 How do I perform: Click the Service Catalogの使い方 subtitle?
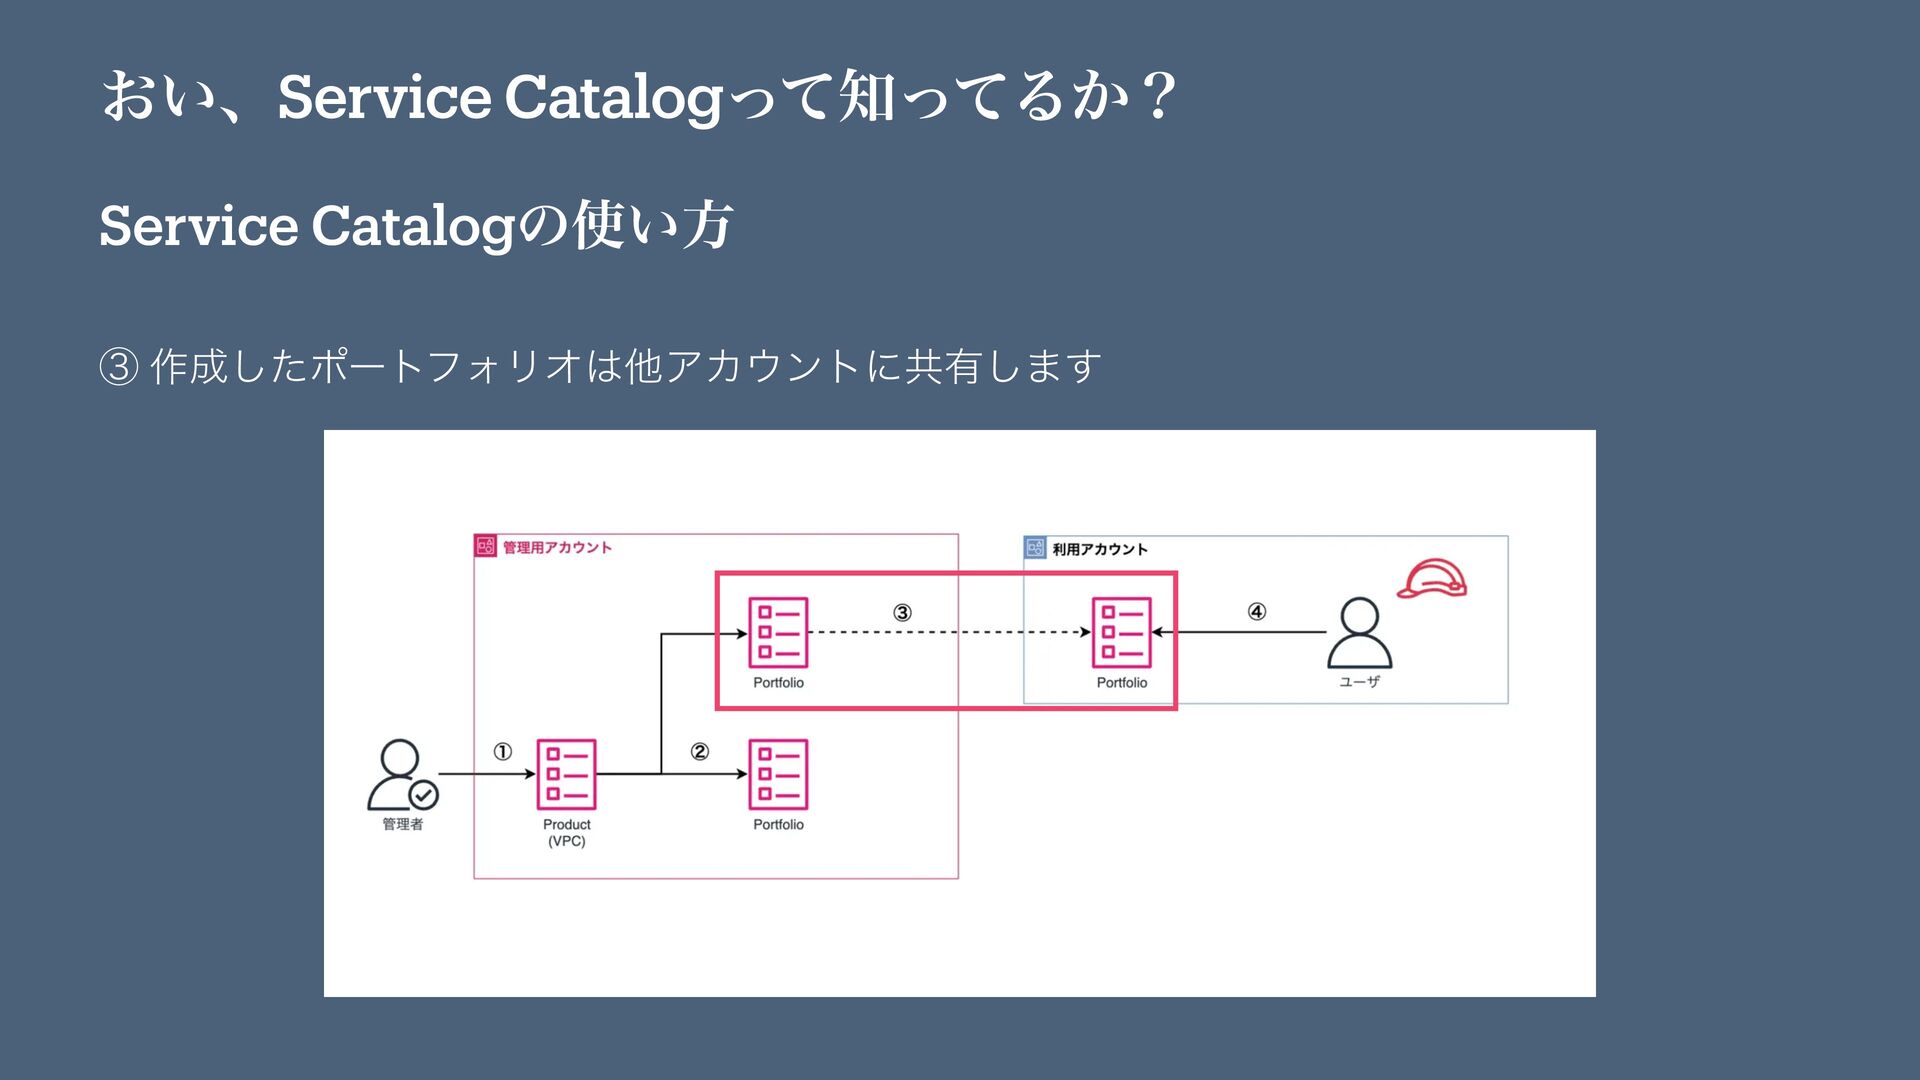[416, 224]
